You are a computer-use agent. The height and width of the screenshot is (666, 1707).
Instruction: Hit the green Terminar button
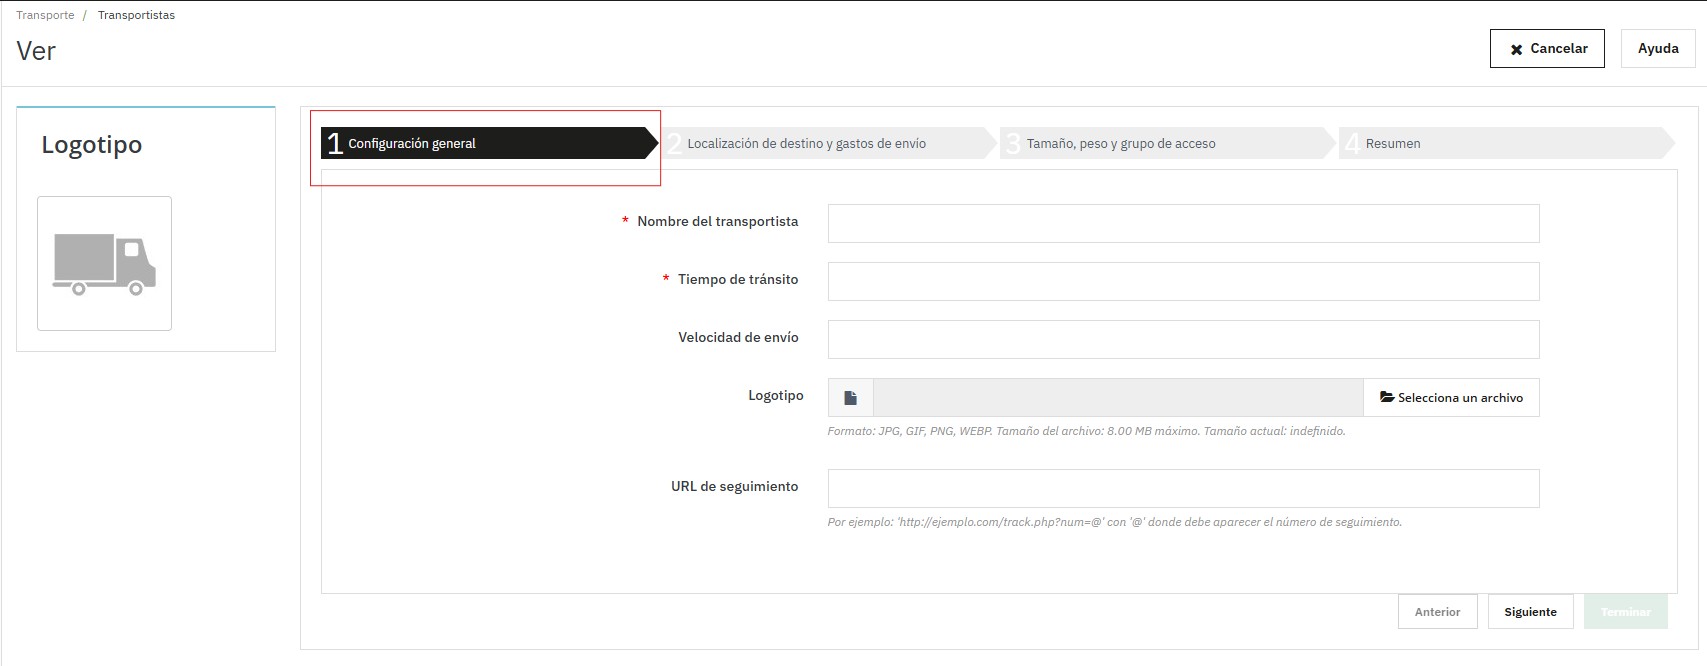pyautogui.click(x=1625, y=612)
